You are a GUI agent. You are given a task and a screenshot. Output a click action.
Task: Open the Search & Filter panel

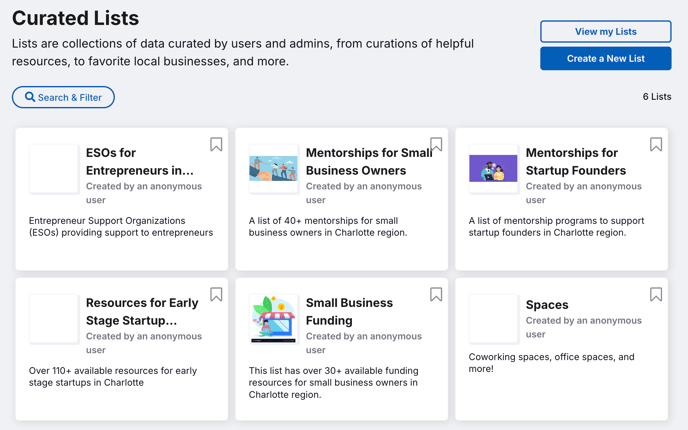[x=63, y=97]
